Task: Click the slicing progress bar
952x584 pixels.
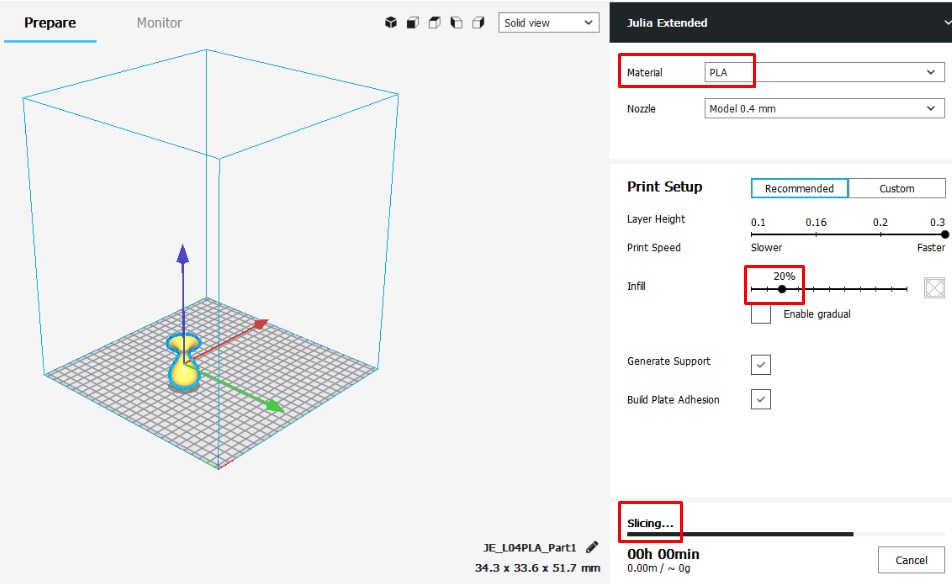Action: coord(786,534)
